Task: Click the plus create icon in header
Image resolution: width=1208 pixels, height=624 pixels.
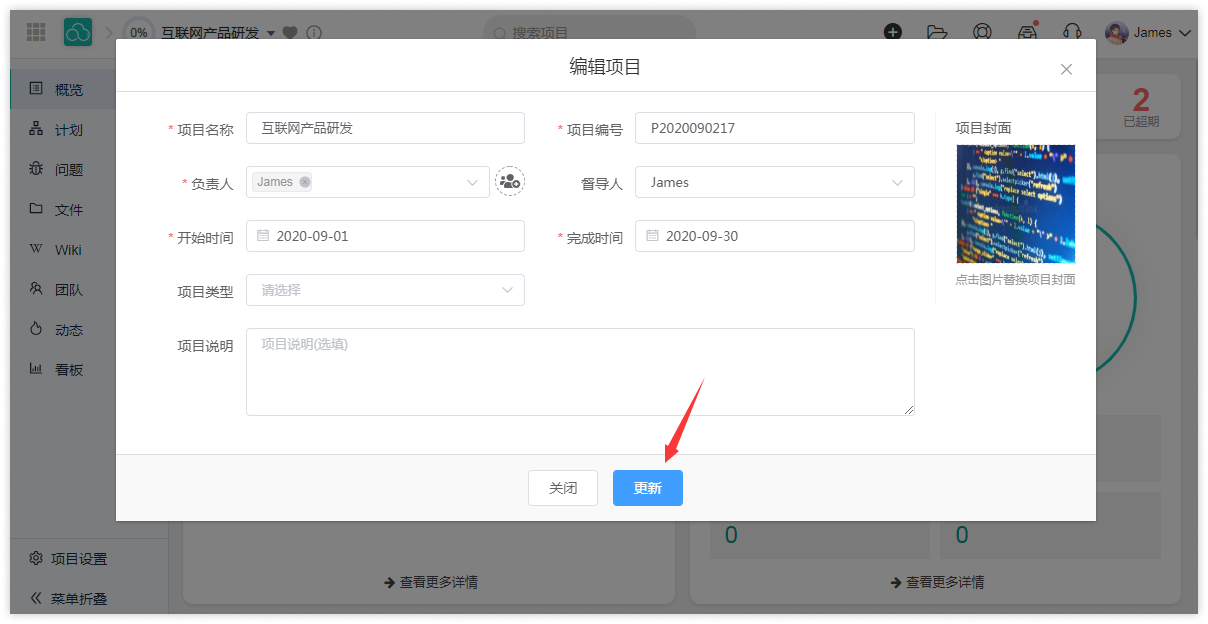Action: (893, 32)
